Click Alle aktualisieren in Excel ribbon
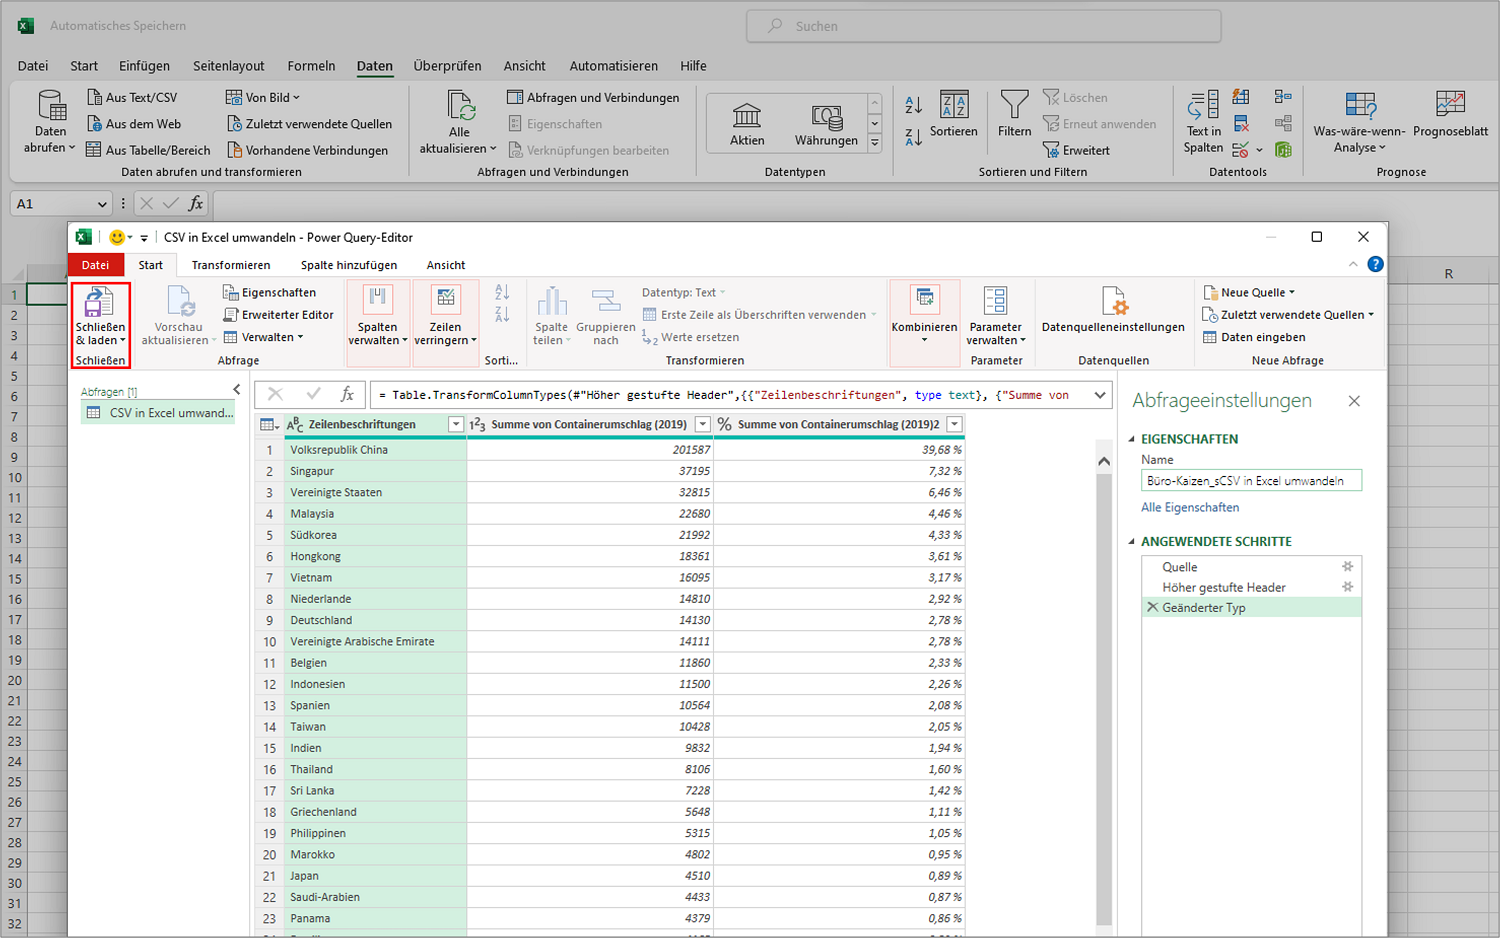The width and height of the screenshot is (1500, 938). [459, 122]
